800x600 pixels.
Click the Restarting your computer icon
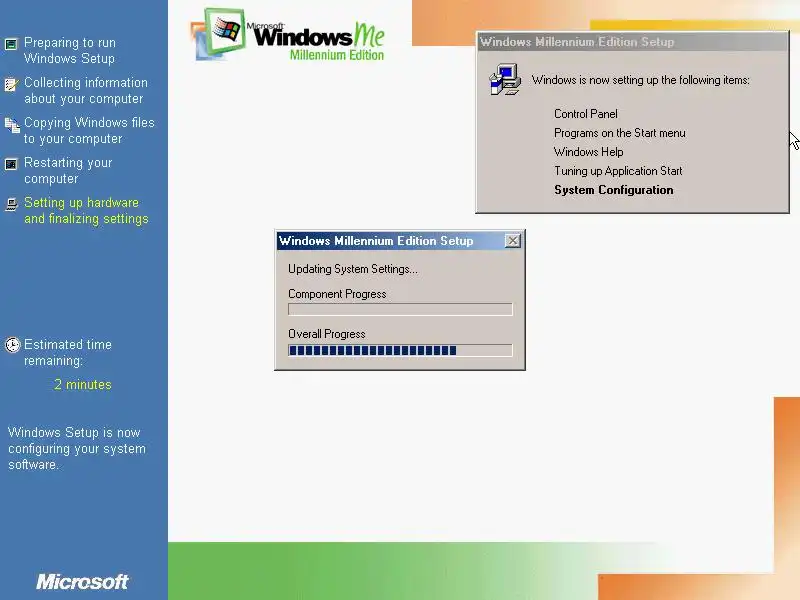[x=11, y=164]
